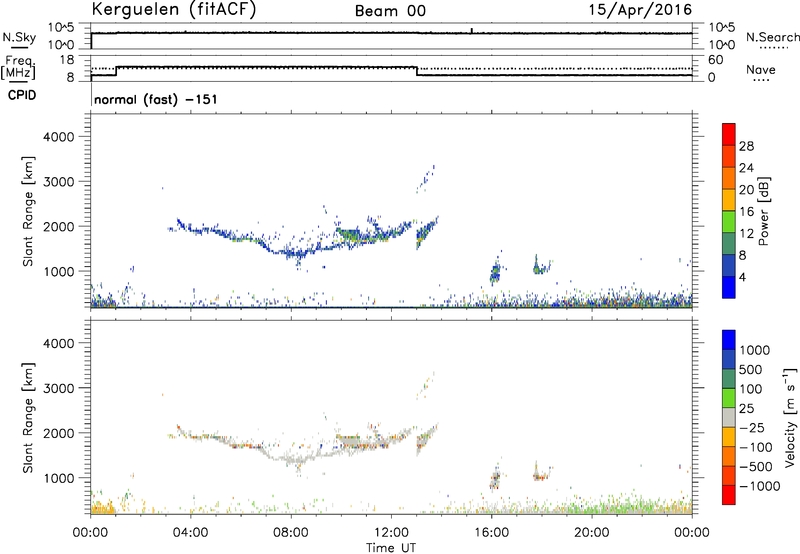Click the 'N.Sky' legend label
The height and width of the screenshot is (554, 800).
(19, 37)
